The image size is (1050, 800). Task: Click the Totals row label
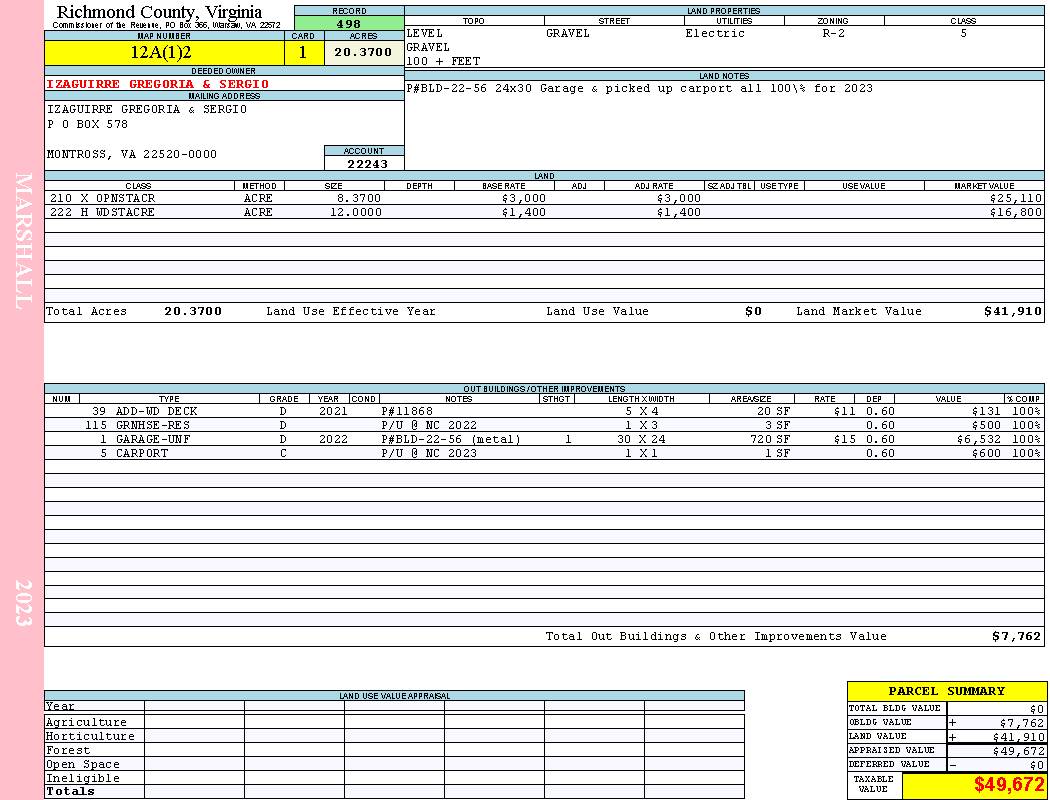click(70, 791)
